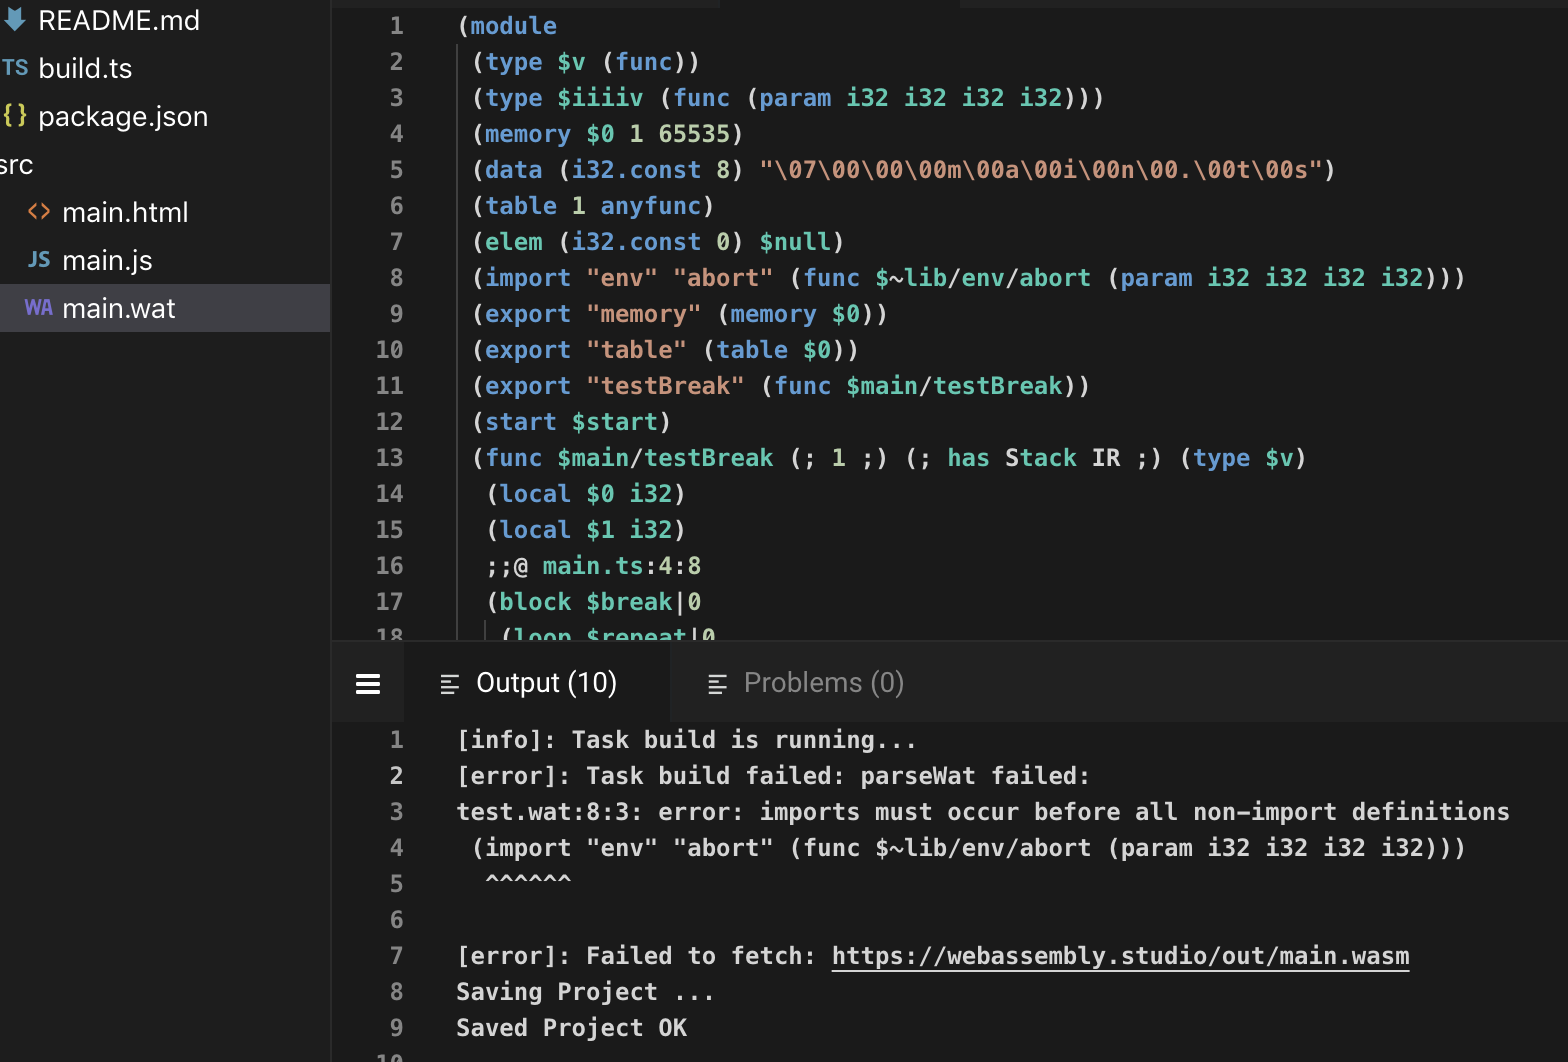The width and height of the screenshot is (1568, 1062).
Task: Open package.json in the file tree
Action: (123, 116)
